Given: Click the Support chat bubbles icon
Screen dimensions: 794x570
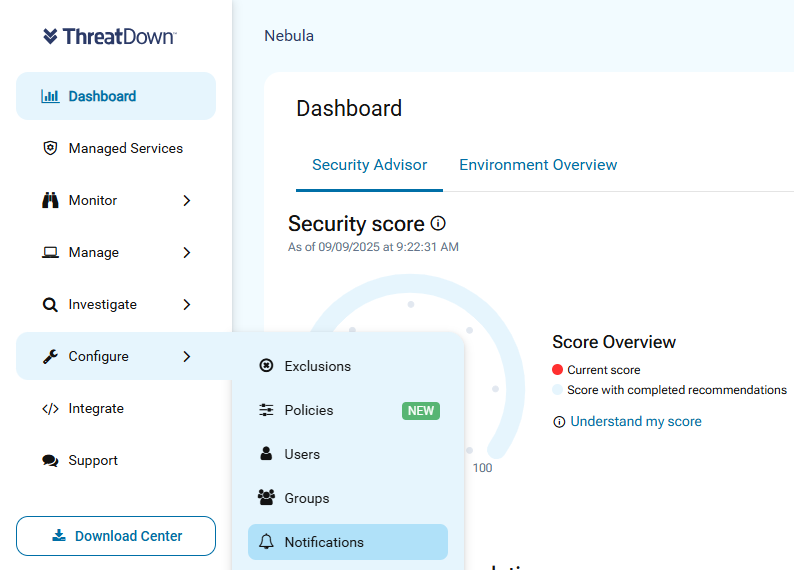Looking at the screenshot, I should point(50,461).
